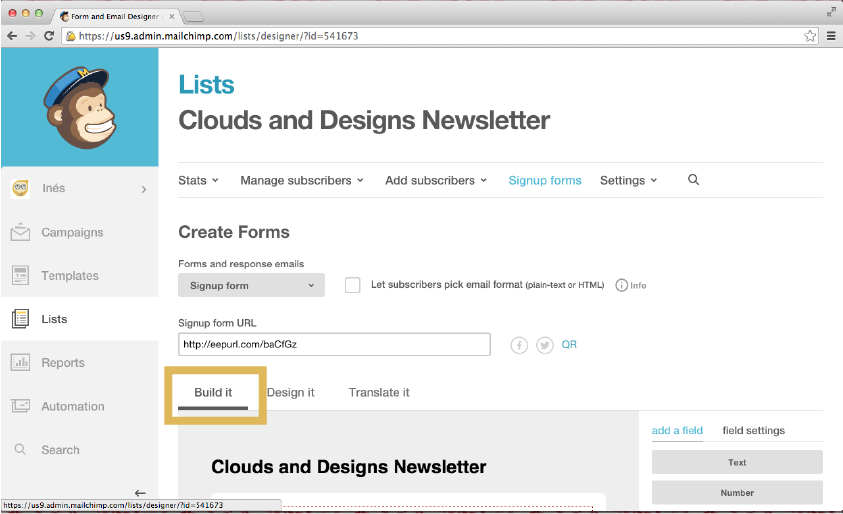Open Templates from the sidebar icon
Image resolution: width=843 pixels, height=514 pixels.
click(20, 275)
